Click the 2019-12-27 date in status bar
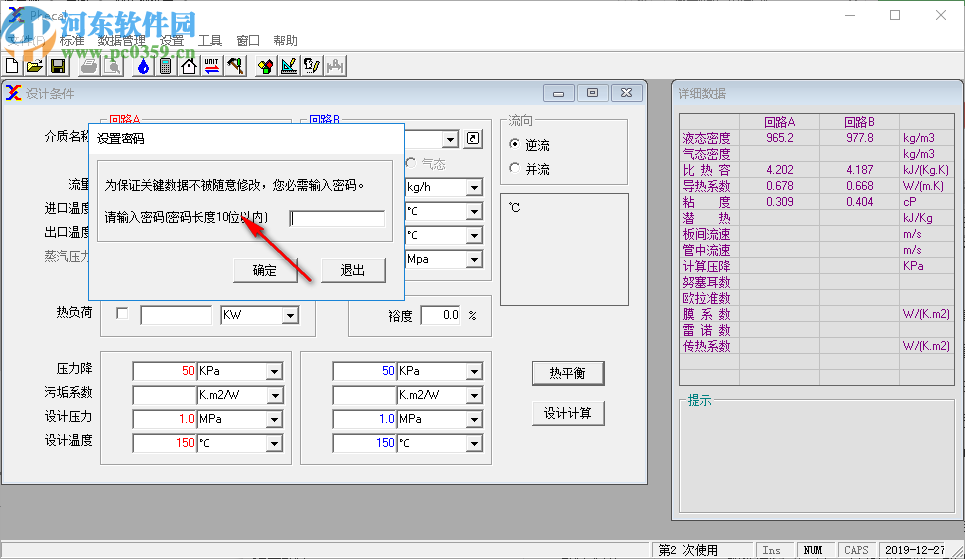965x559 pixels. (915, 550)
